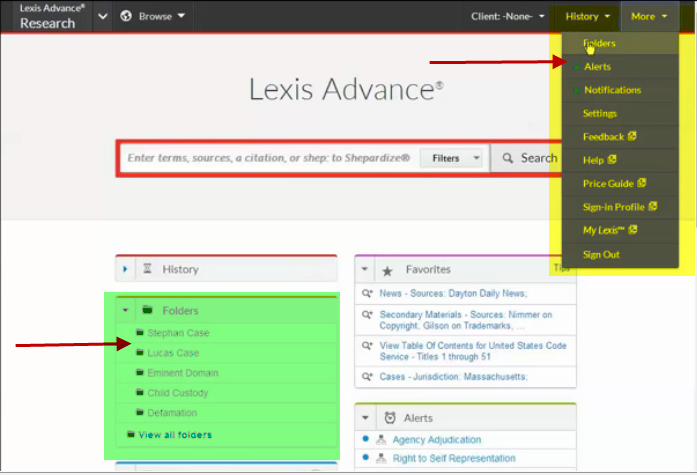Select Help in the More menu
Screen dimensions: 697x475
[x=620, y=160]
